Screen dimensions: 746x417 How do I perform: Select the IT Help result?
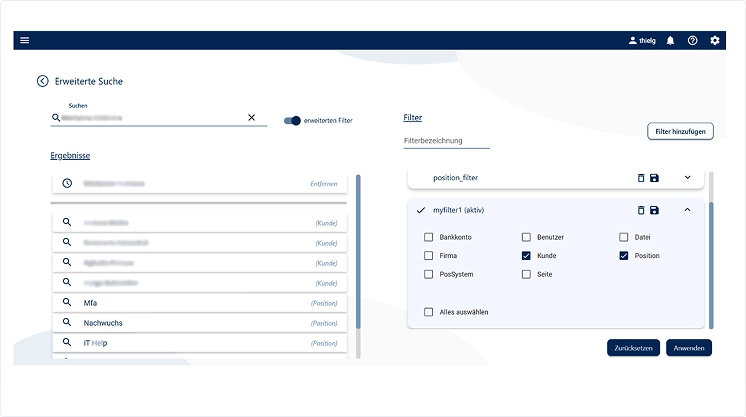coord(199,343)
